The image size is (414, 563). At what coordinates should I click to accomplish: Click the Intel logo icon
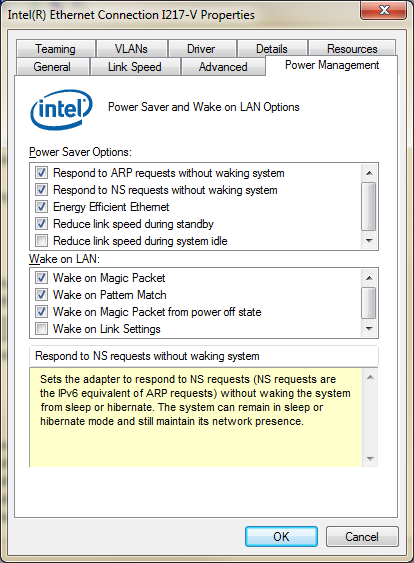click(x=61, y=109)
